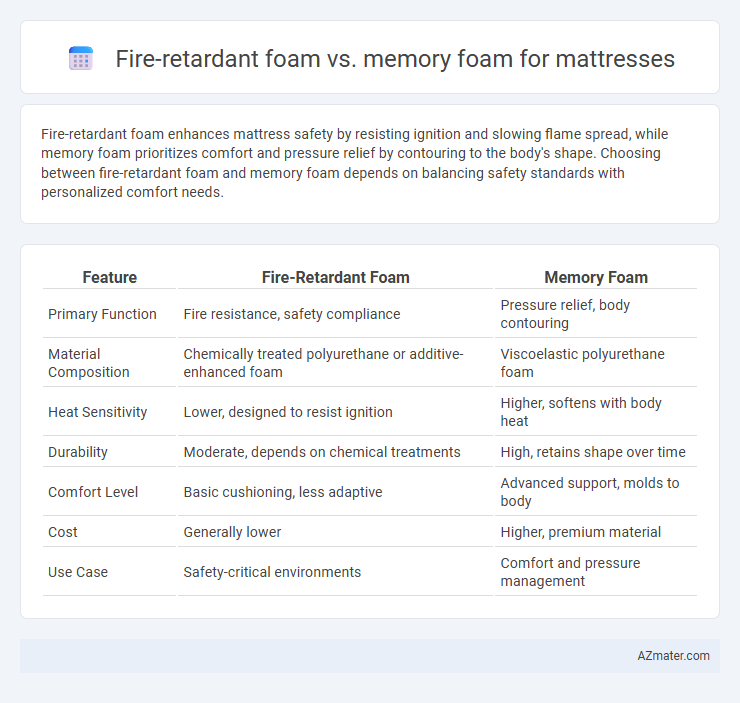
Task: Select the 'Use Case' row label
Action: pos(78,572)
